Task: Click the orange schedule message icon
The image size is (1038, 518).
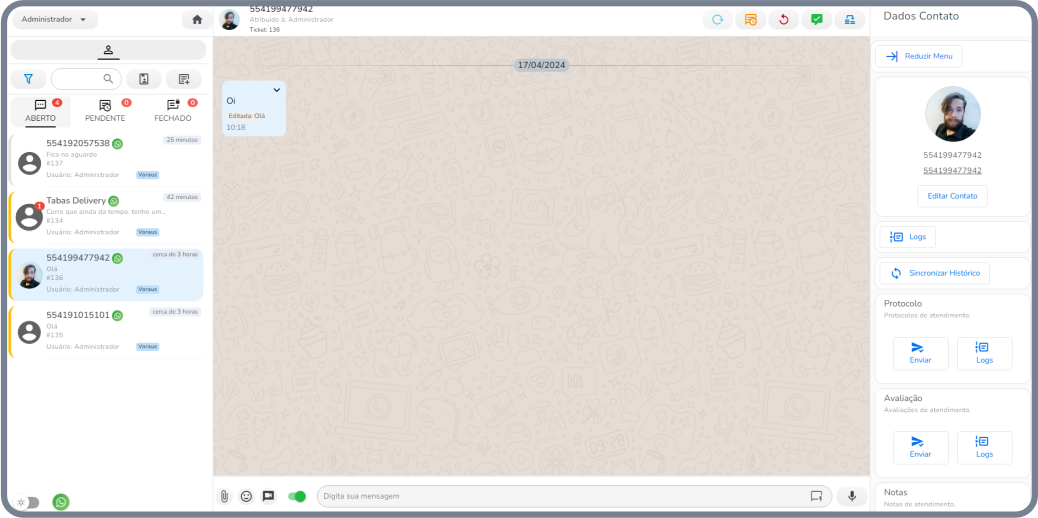Action: (x=751, y=20)
